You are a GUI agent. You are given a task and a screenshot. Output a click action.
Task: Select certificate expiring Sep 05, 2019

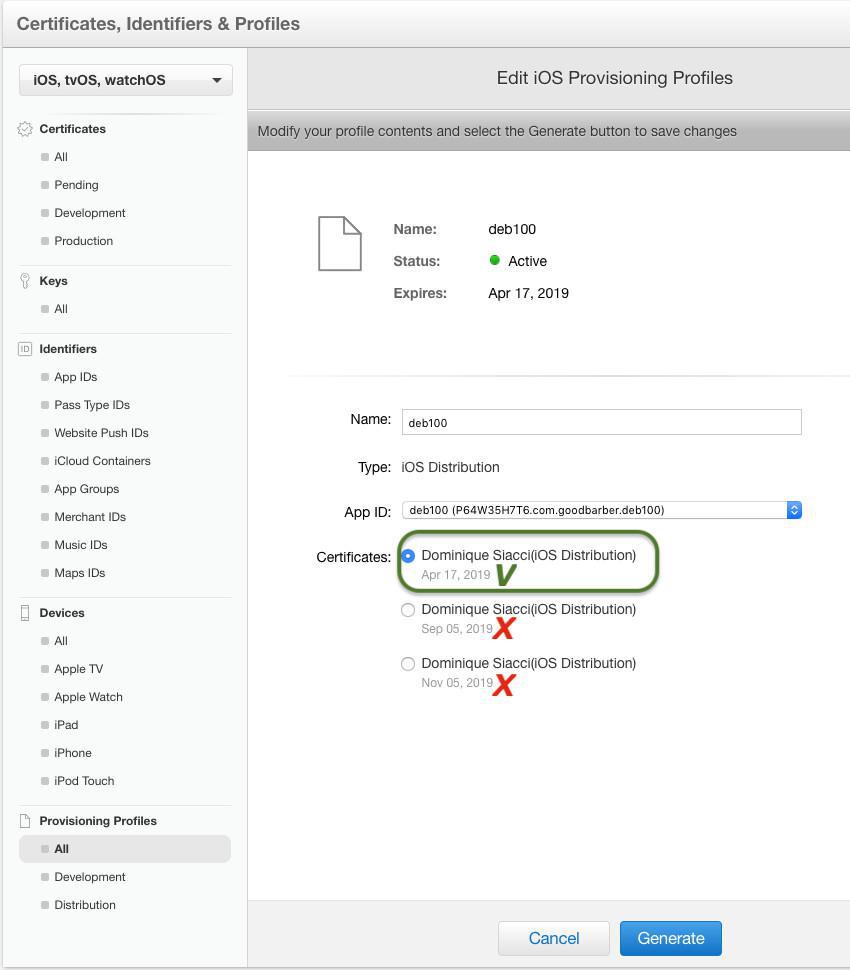pos(408,610)
